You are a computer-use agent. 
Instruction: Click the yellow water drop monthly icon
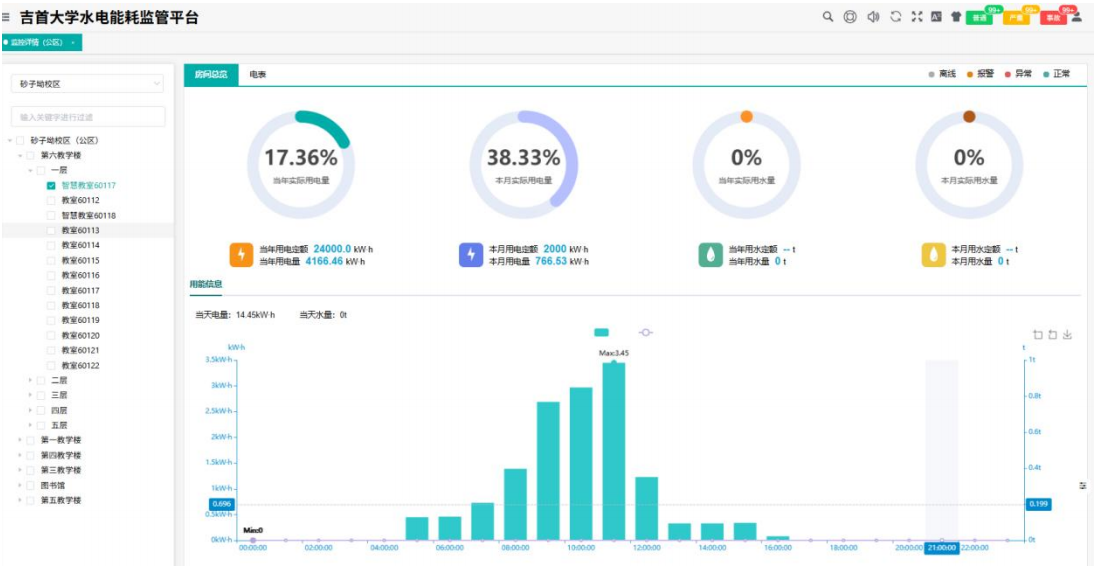coord(933,255)
